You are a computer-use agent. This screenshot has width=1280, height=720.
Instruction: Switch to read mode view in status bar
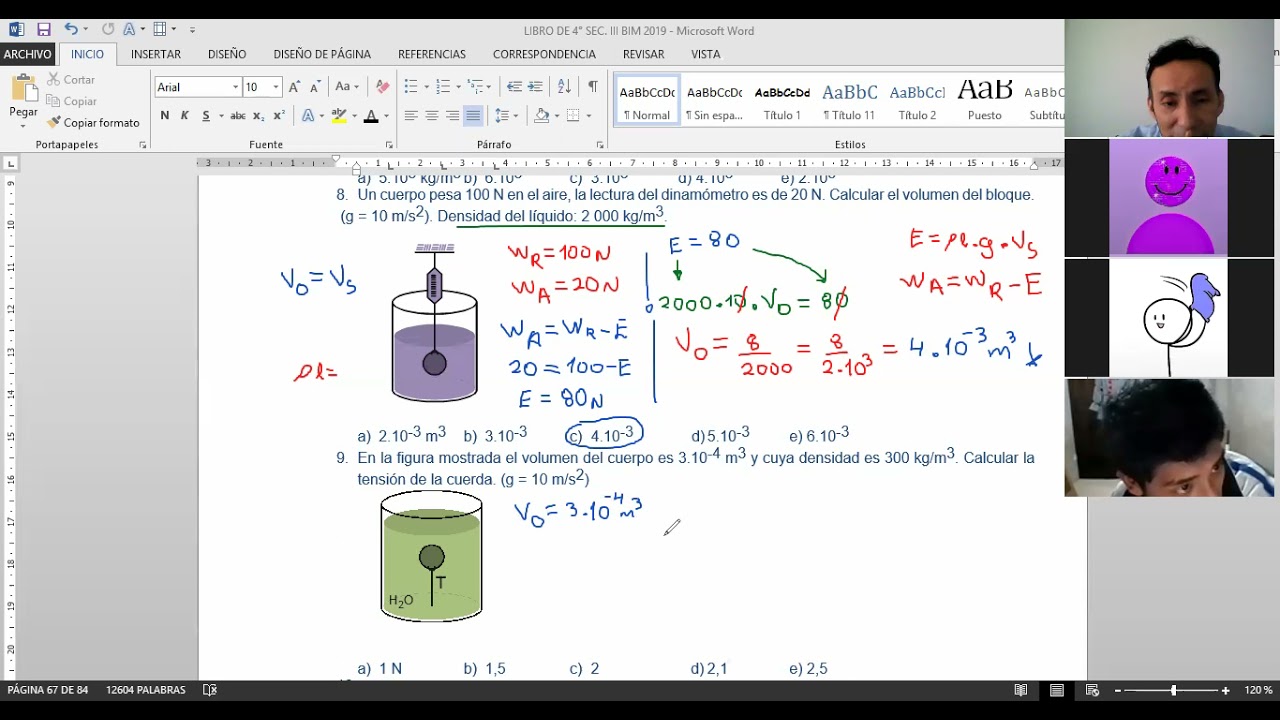coord(1021,690)
